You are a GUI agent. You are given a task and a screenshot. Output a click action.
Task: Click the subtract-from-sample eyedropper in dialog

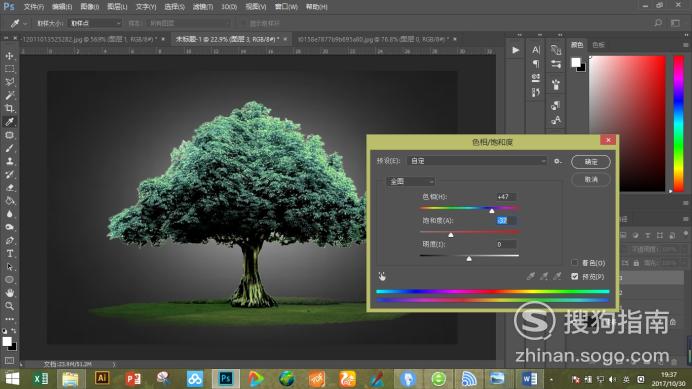point(557,276)
